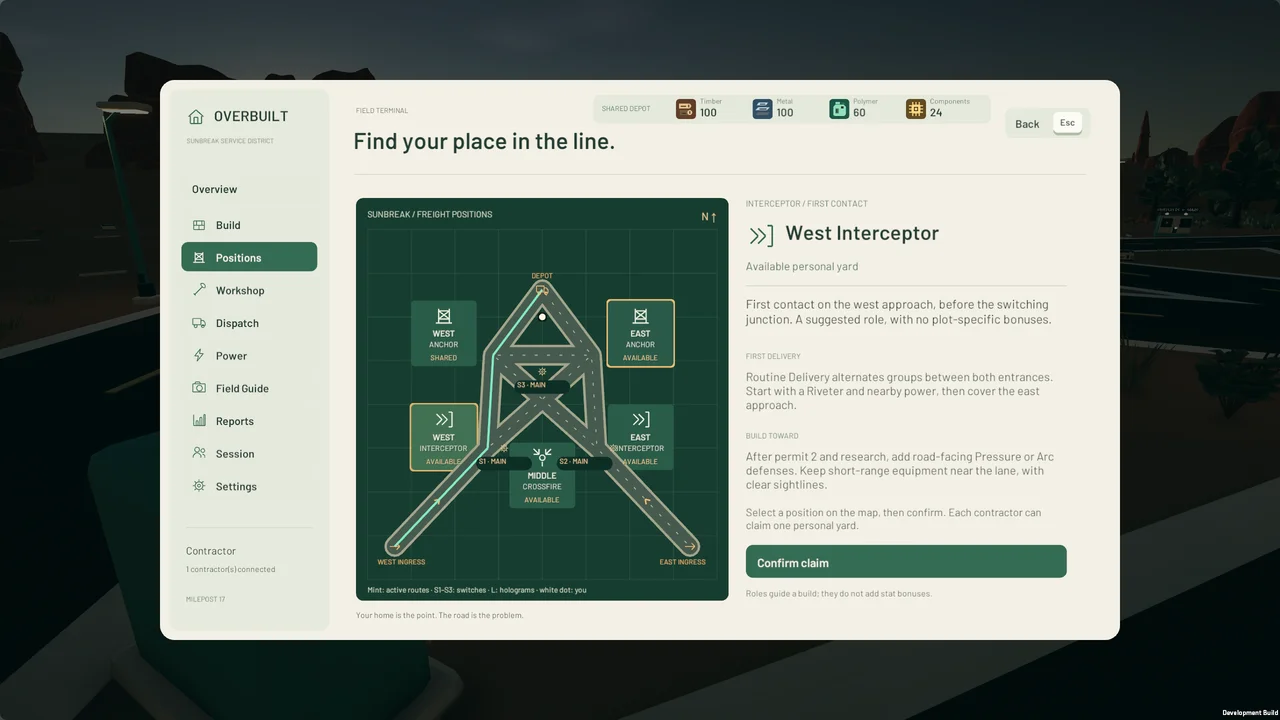Click the north compass indicator
The height and width of the screenshot is (720, 1280).
709,217
